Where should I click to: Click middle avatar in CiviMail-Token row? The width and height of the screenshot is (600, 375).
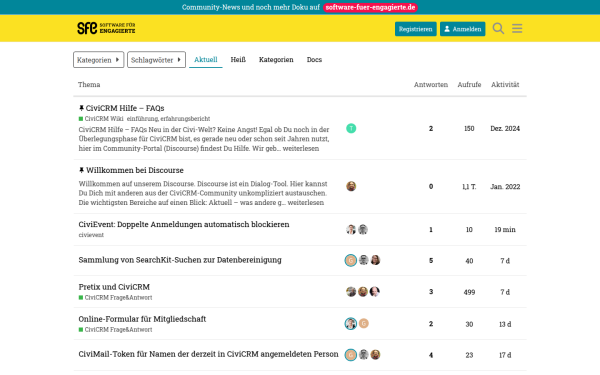(x=364, y=355)
